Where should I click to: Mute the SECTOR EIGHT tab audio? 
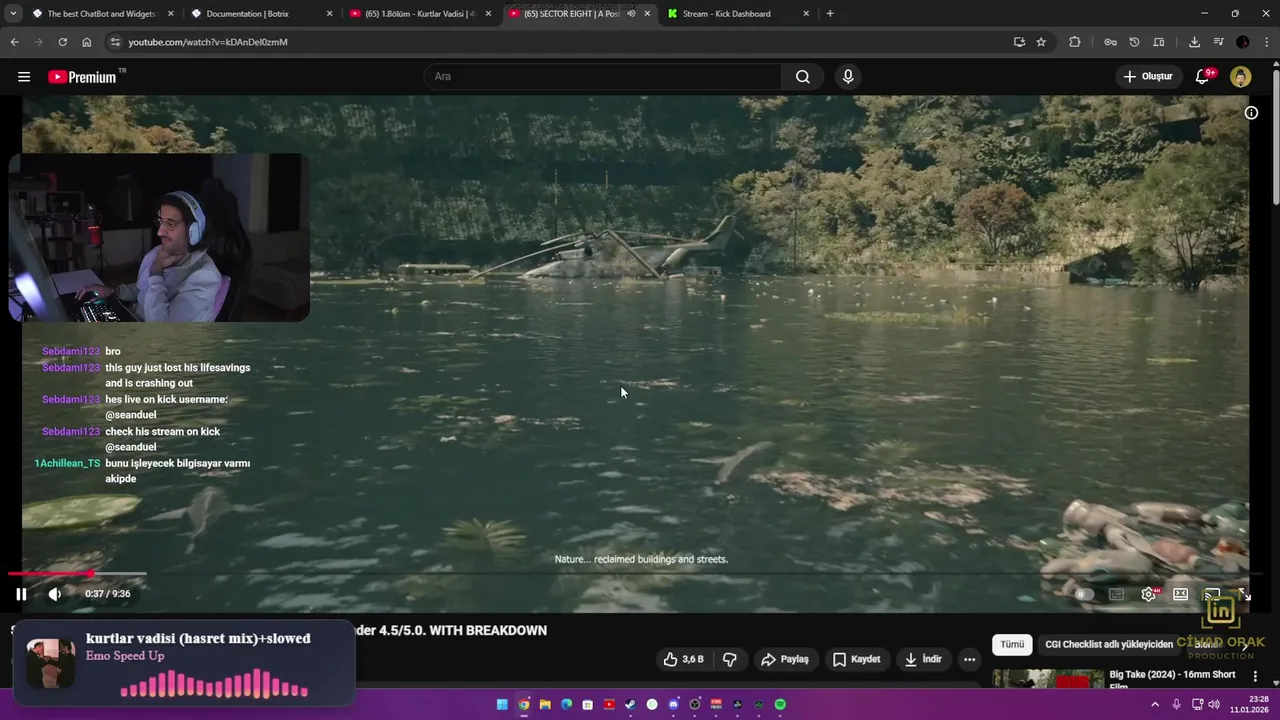click(631, 14)
